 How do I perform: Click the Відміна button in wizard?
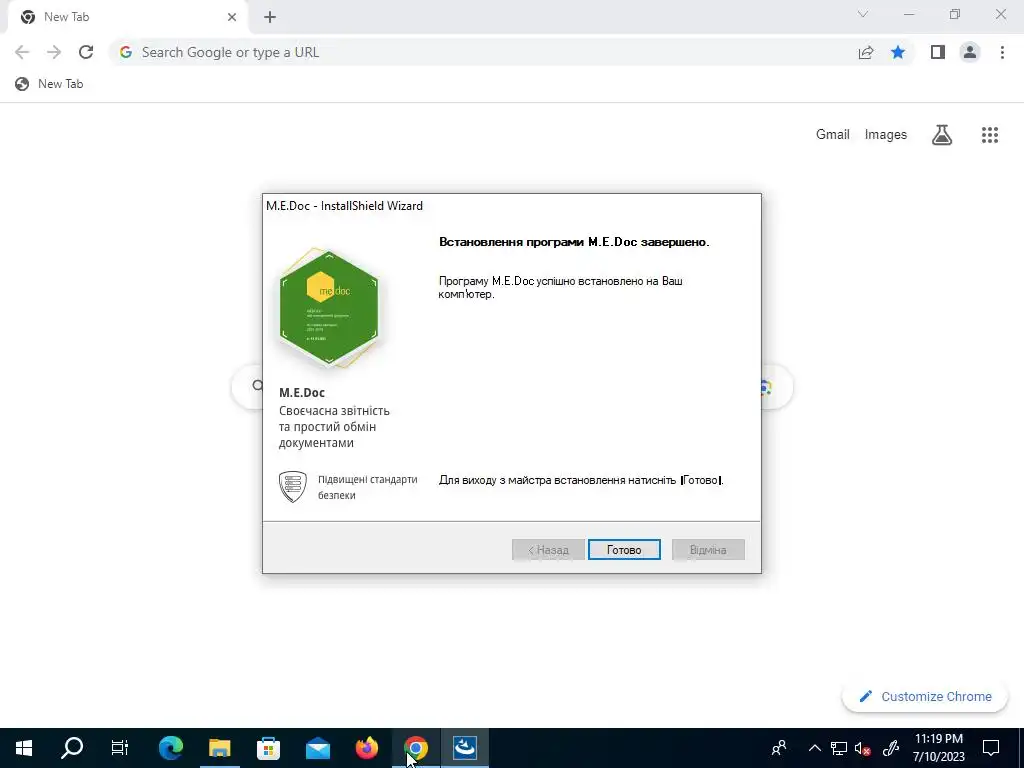(708, 550)
